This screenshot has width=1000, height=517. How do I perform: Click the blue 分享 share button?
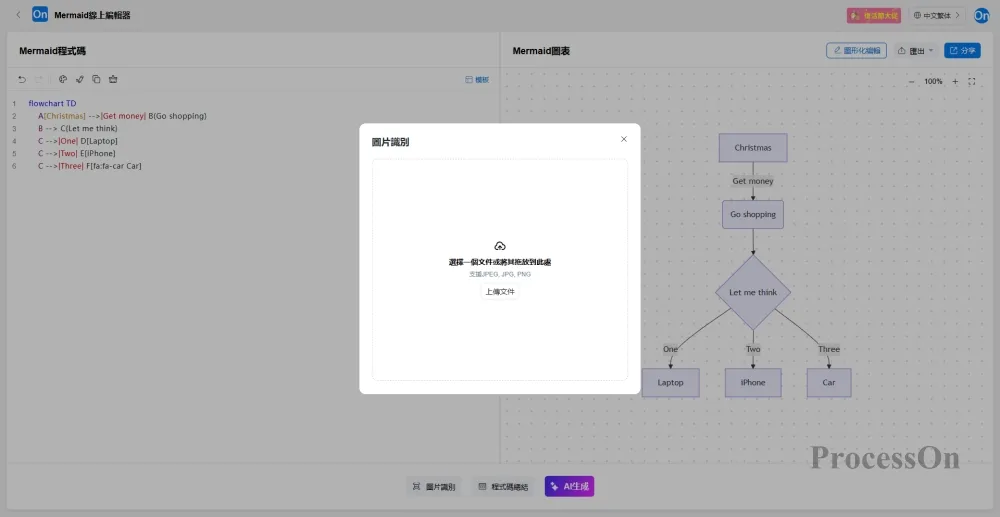coord(963,50)
